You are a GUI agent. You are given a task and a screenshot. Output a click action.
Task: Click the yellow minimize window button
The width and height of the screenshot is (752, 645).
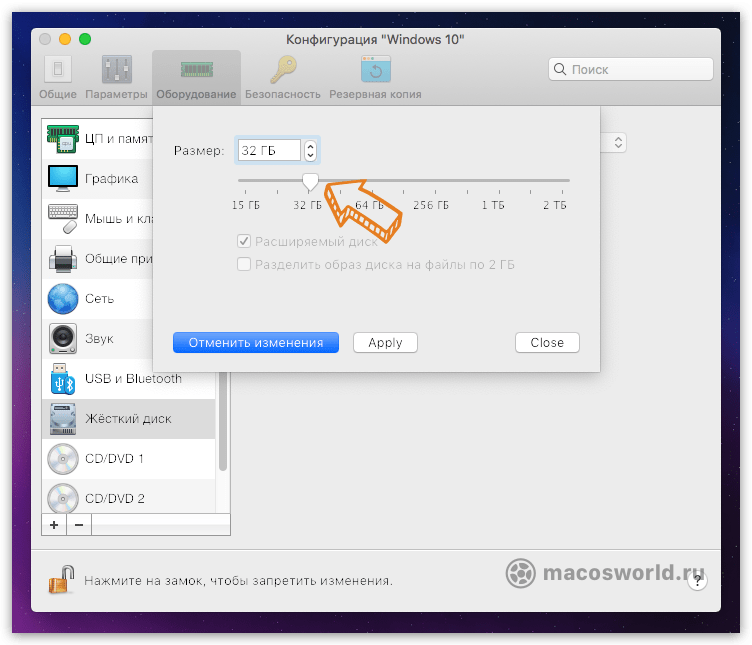pos(65,39)
